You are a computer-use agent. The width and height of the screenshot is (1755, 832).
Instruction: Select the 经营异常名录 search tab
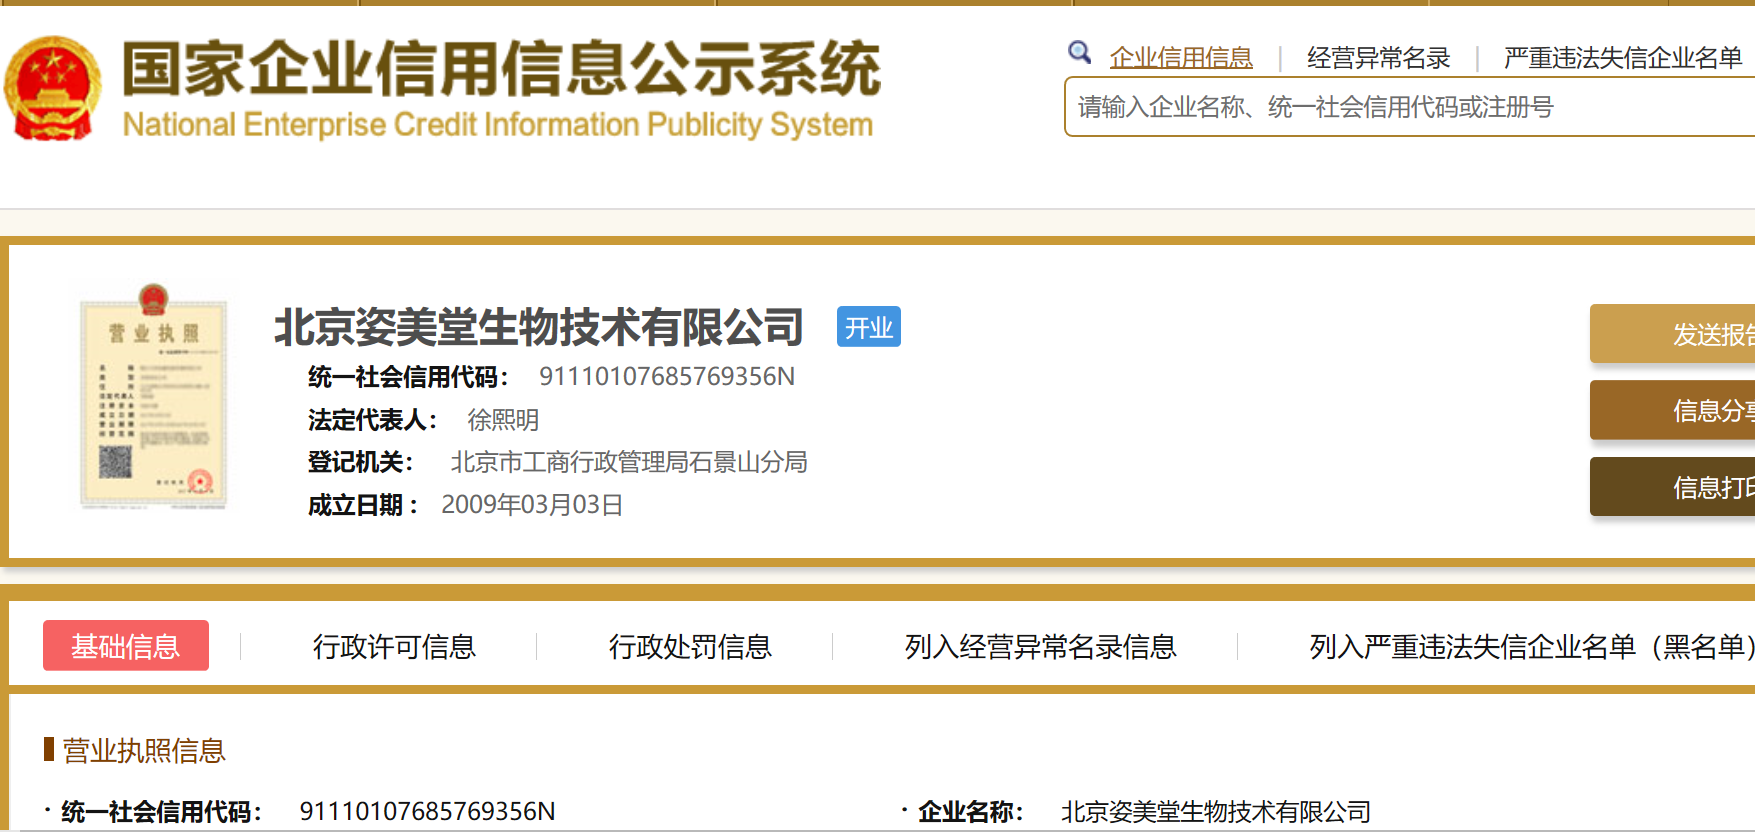(x=1378, y=58)
